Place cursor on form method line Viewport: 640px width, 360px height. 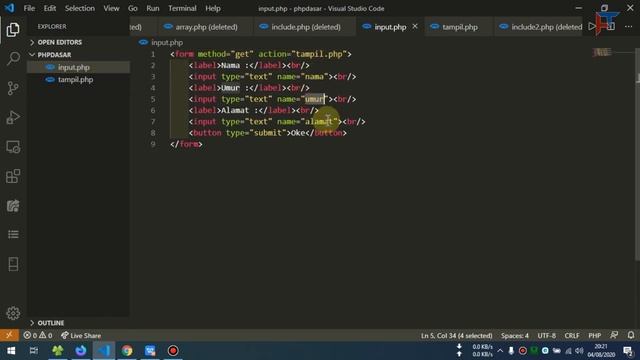coord(260,54)
